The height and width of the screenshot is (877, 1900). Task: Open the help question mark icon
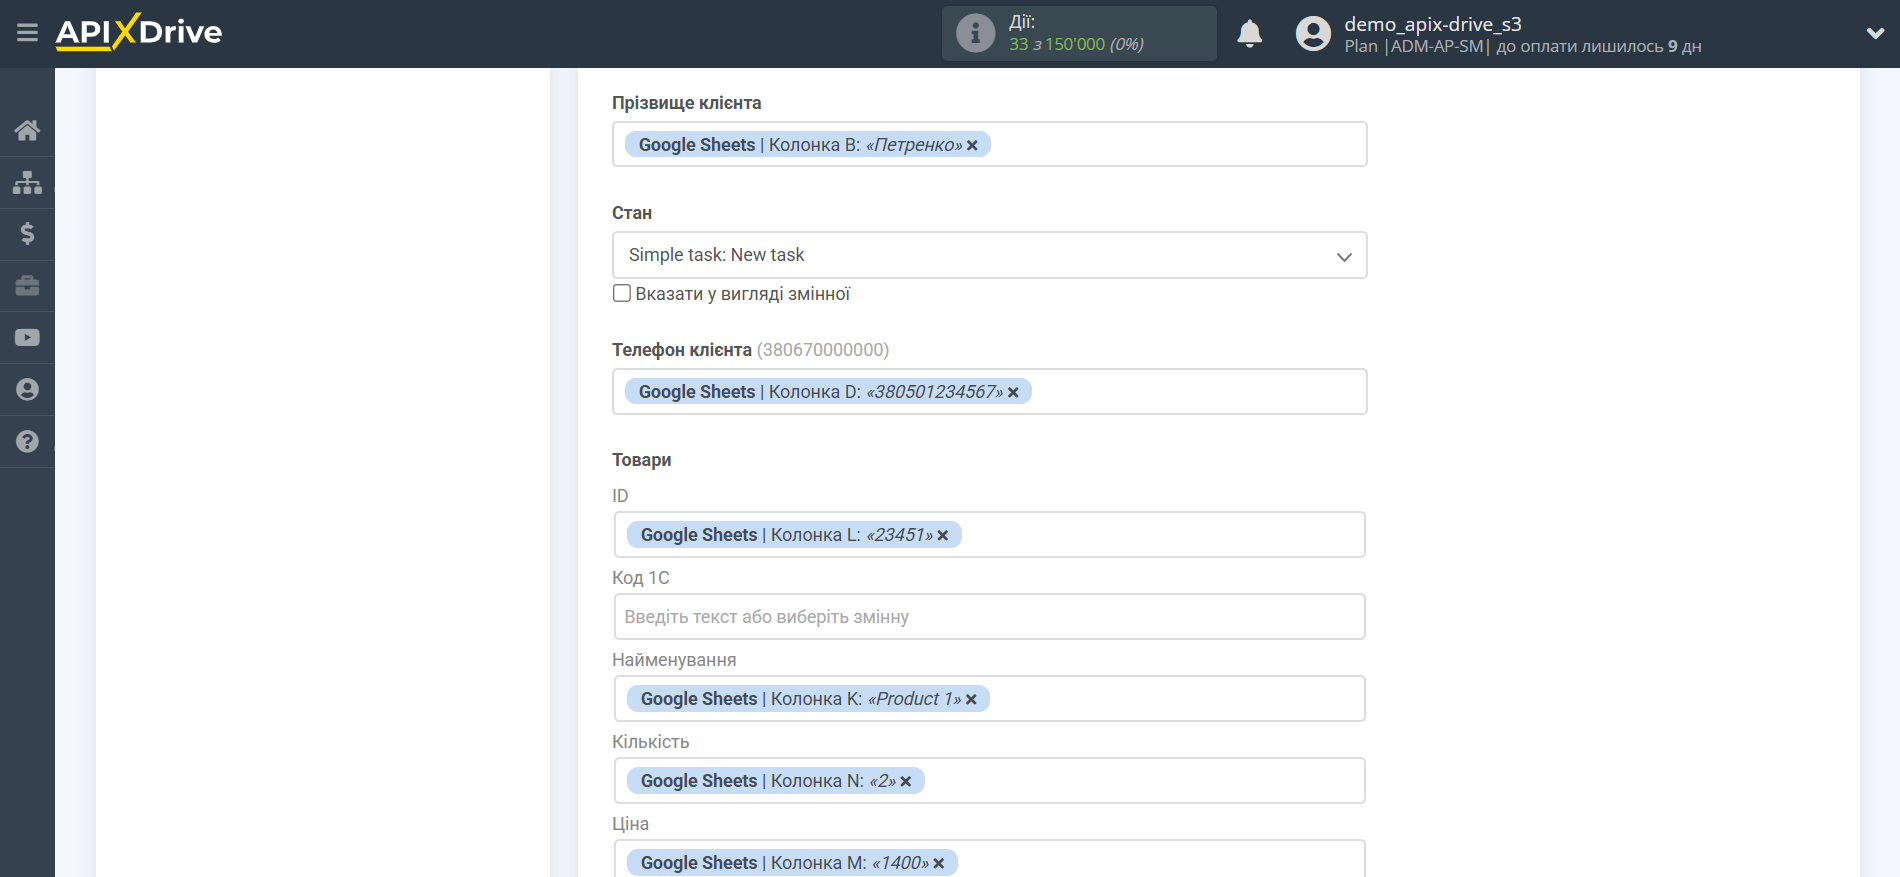click(x=27, y=442)
